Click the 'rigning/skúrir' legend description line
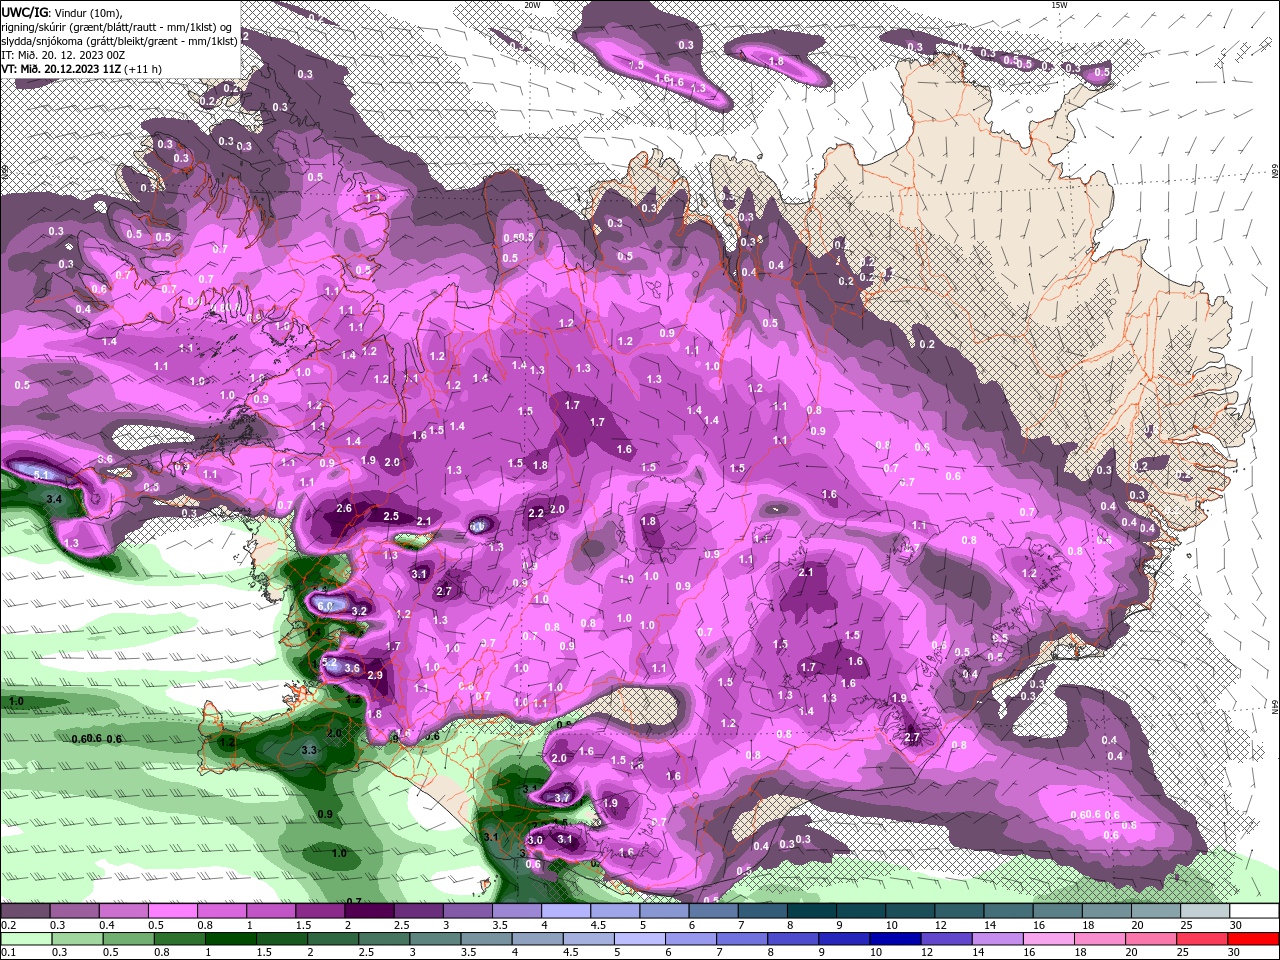Viewport: 1280px width, 960px height. pos(116,27)
